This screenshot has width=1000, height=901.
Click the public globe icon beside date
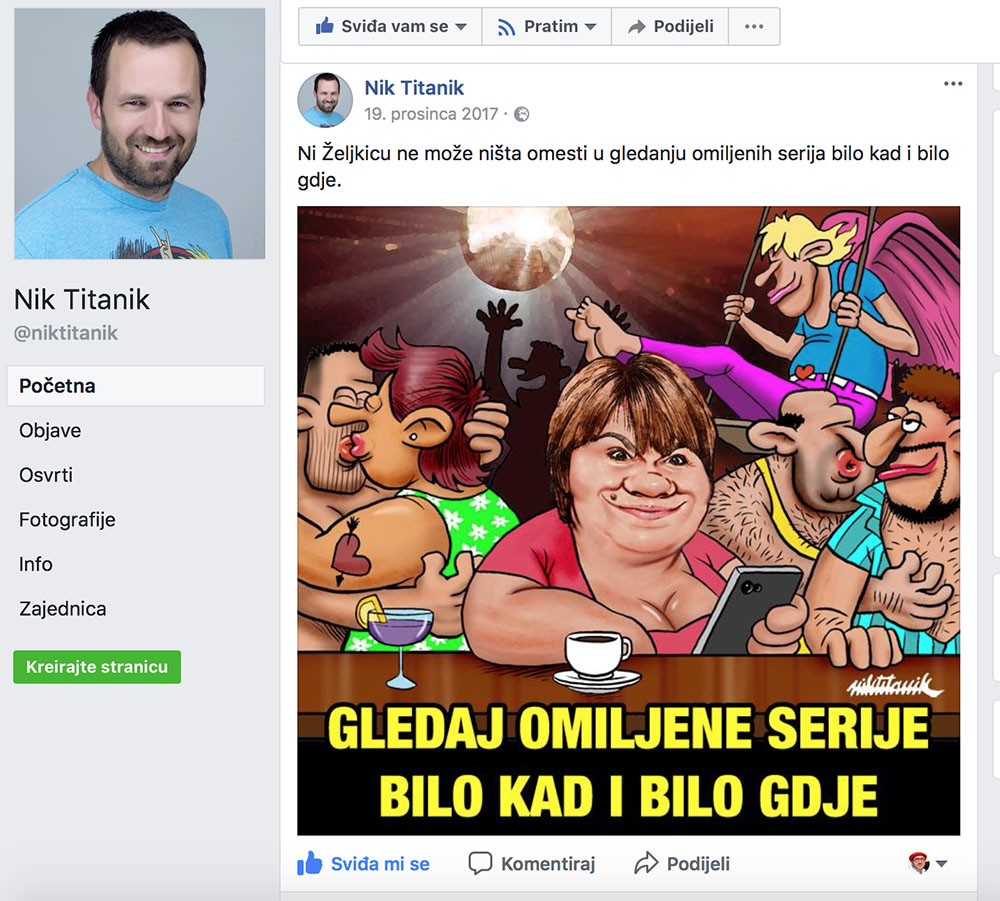[522, 114]
